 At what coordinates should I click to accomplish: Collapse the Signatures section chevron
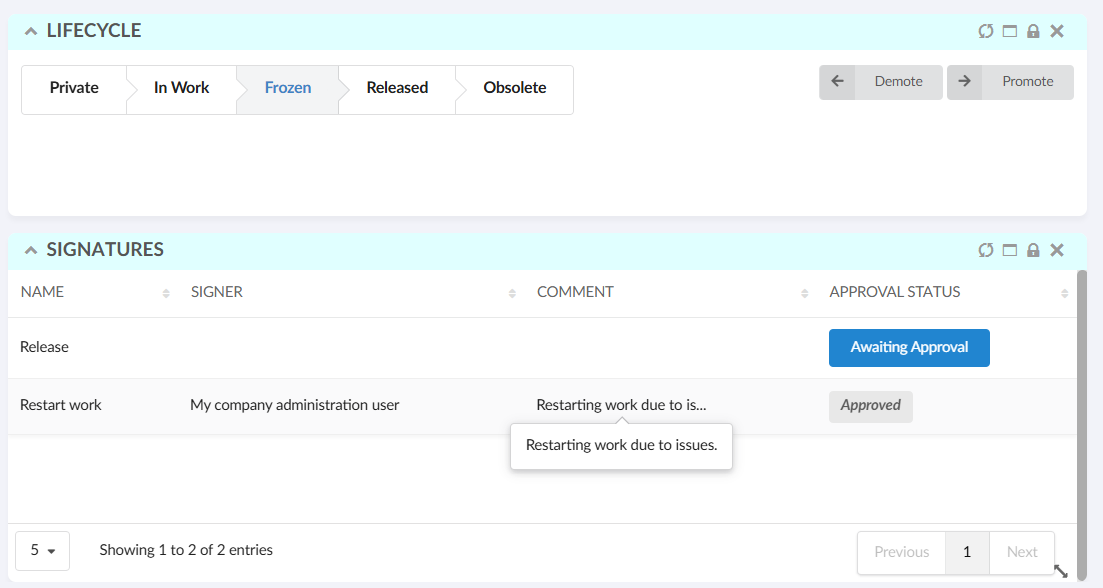(31, 250)
